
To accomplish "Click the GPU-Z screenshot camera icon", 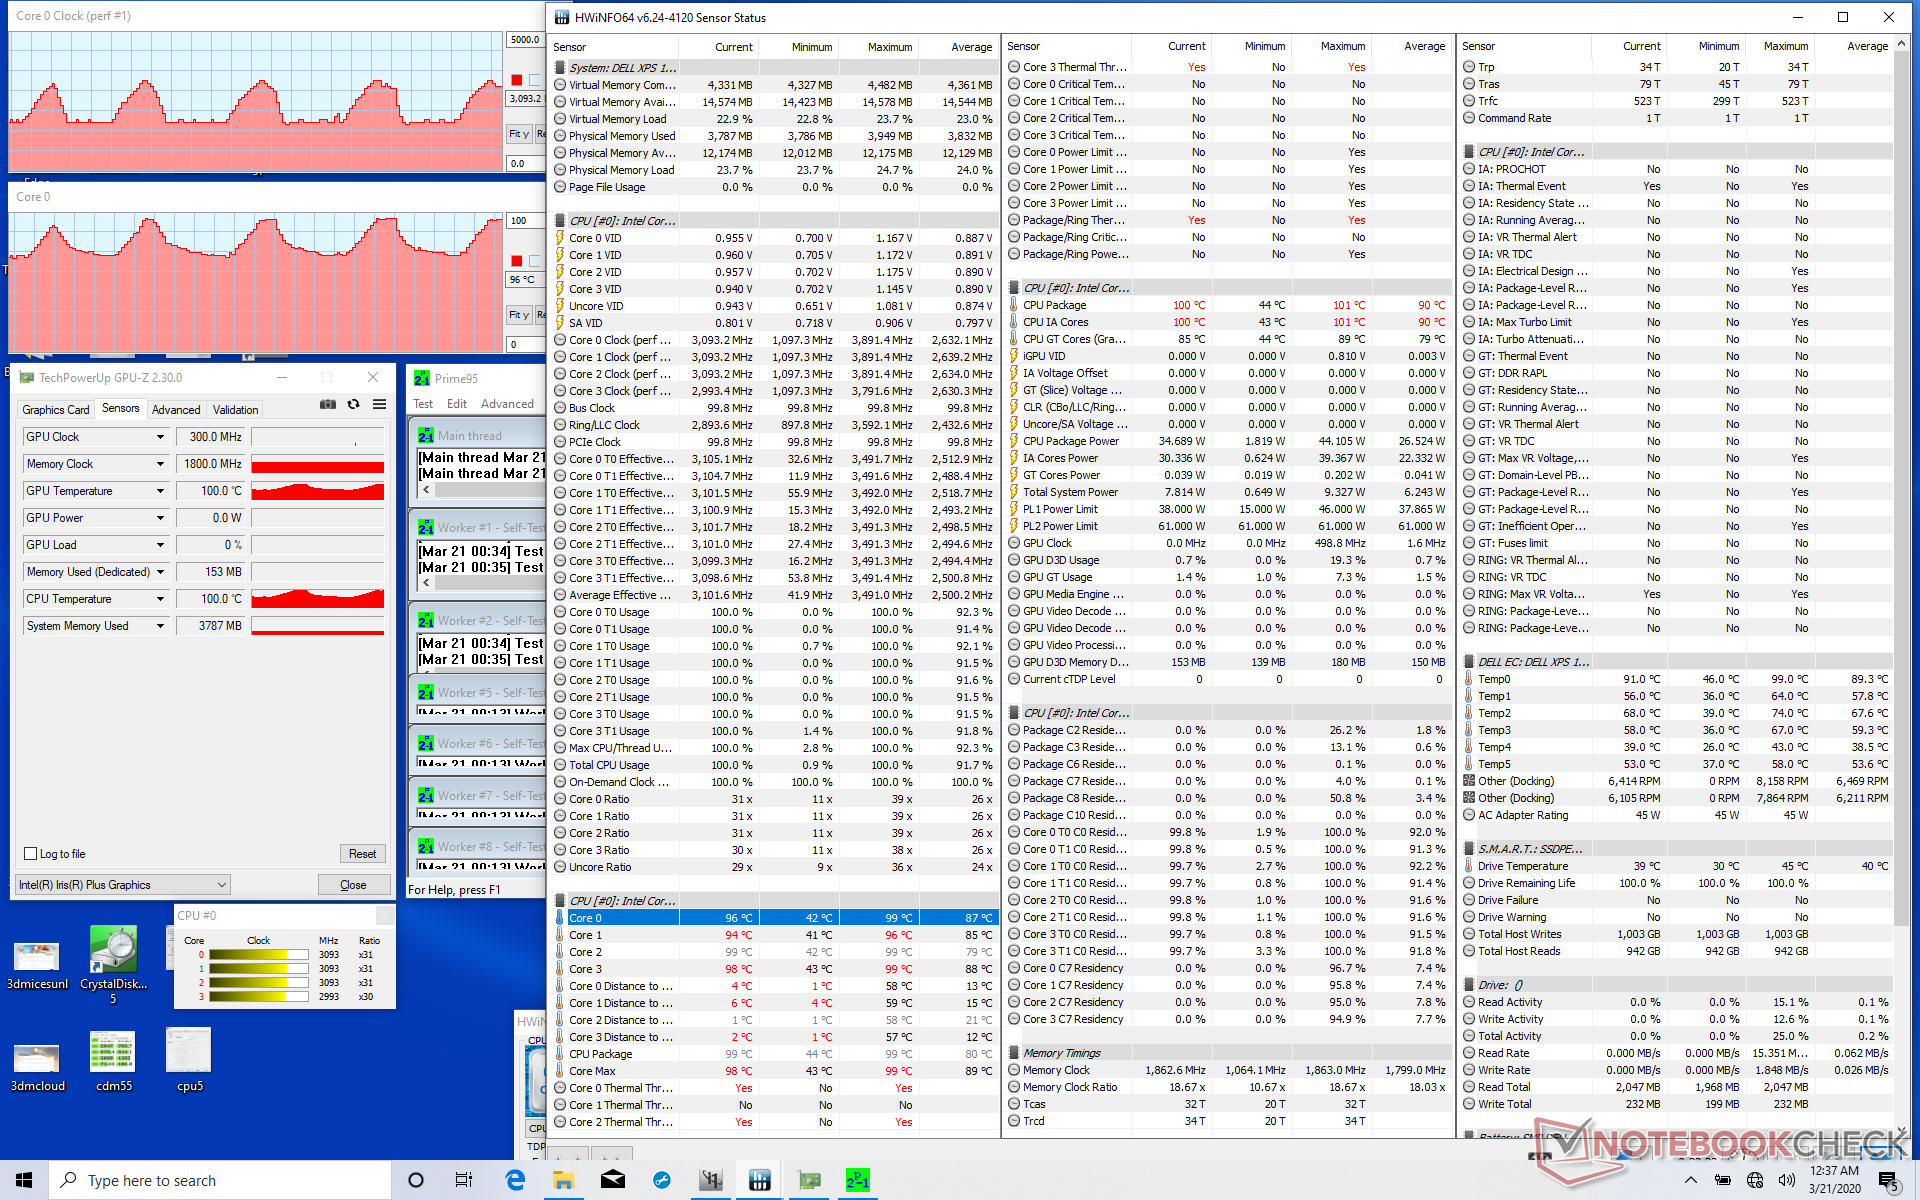I will coord(327,405).
